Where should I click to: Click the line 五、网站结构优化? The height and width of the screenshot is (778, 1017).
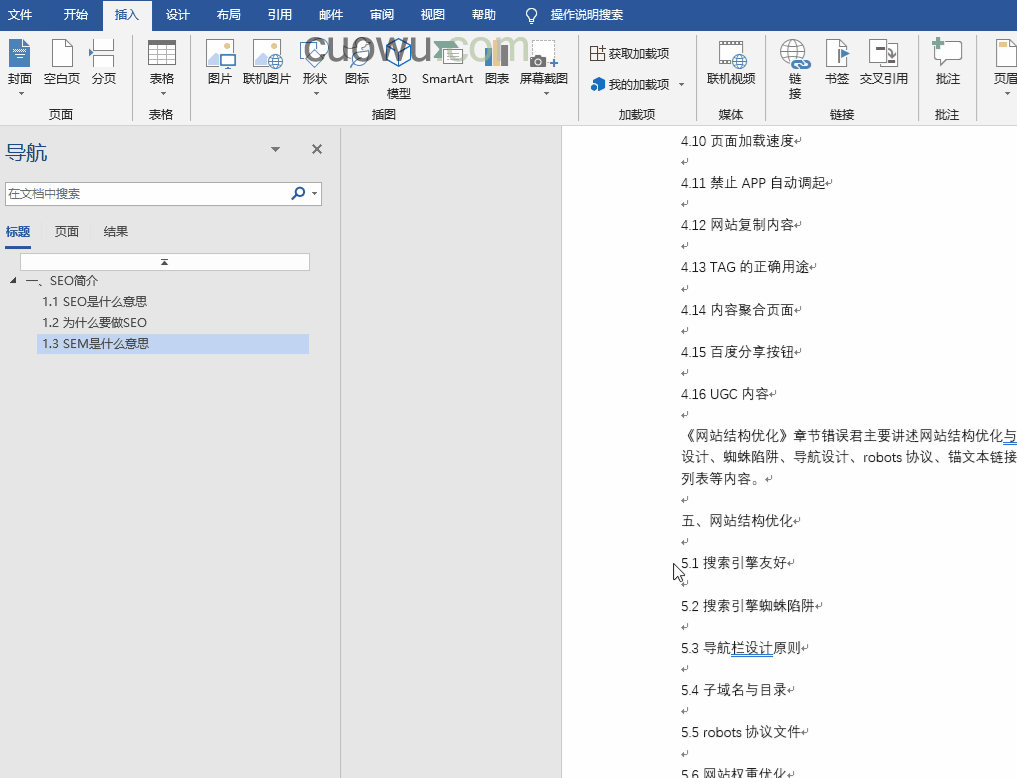pyautogui.click(x=737, y=521)
